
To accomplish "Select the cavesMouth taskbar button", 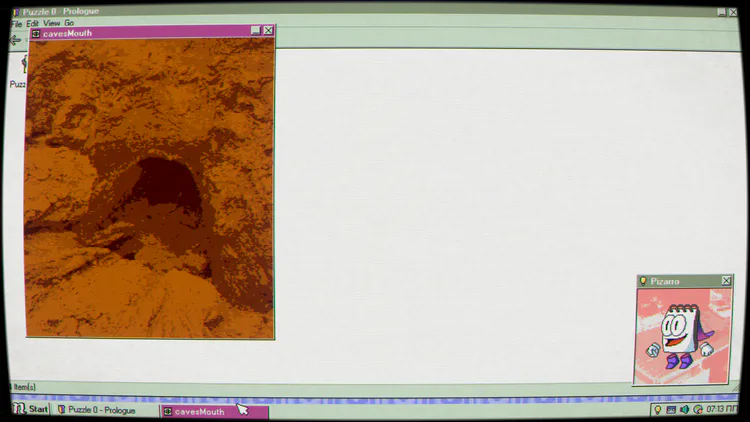I will (x=215, y=411).
